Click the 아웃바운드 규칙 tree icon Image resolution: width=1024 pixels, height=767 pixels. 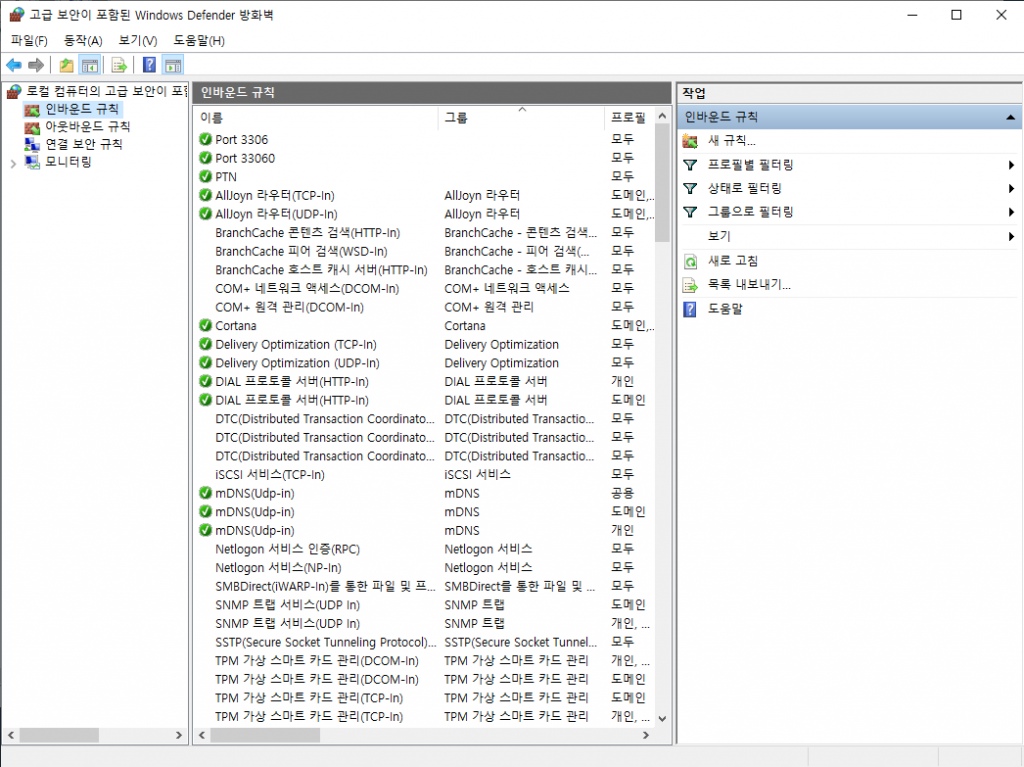(x=32, y=127)
